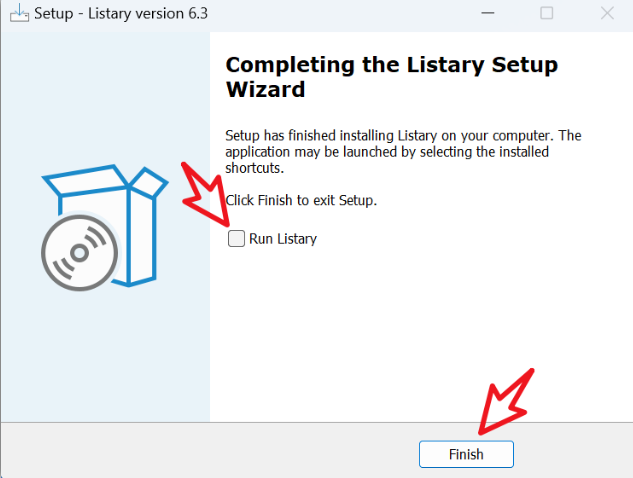Click the gray disc graphic
This screenshot has width=633, height=478.
coord(80,253)
